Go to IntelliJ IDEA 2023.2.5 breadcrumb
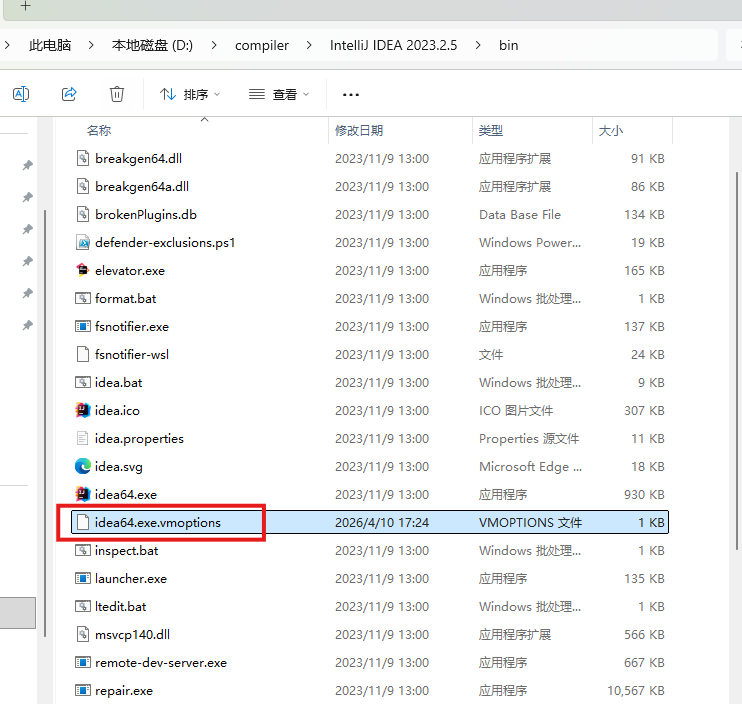Viewport: 742px width, 704px height. (394, 45)
